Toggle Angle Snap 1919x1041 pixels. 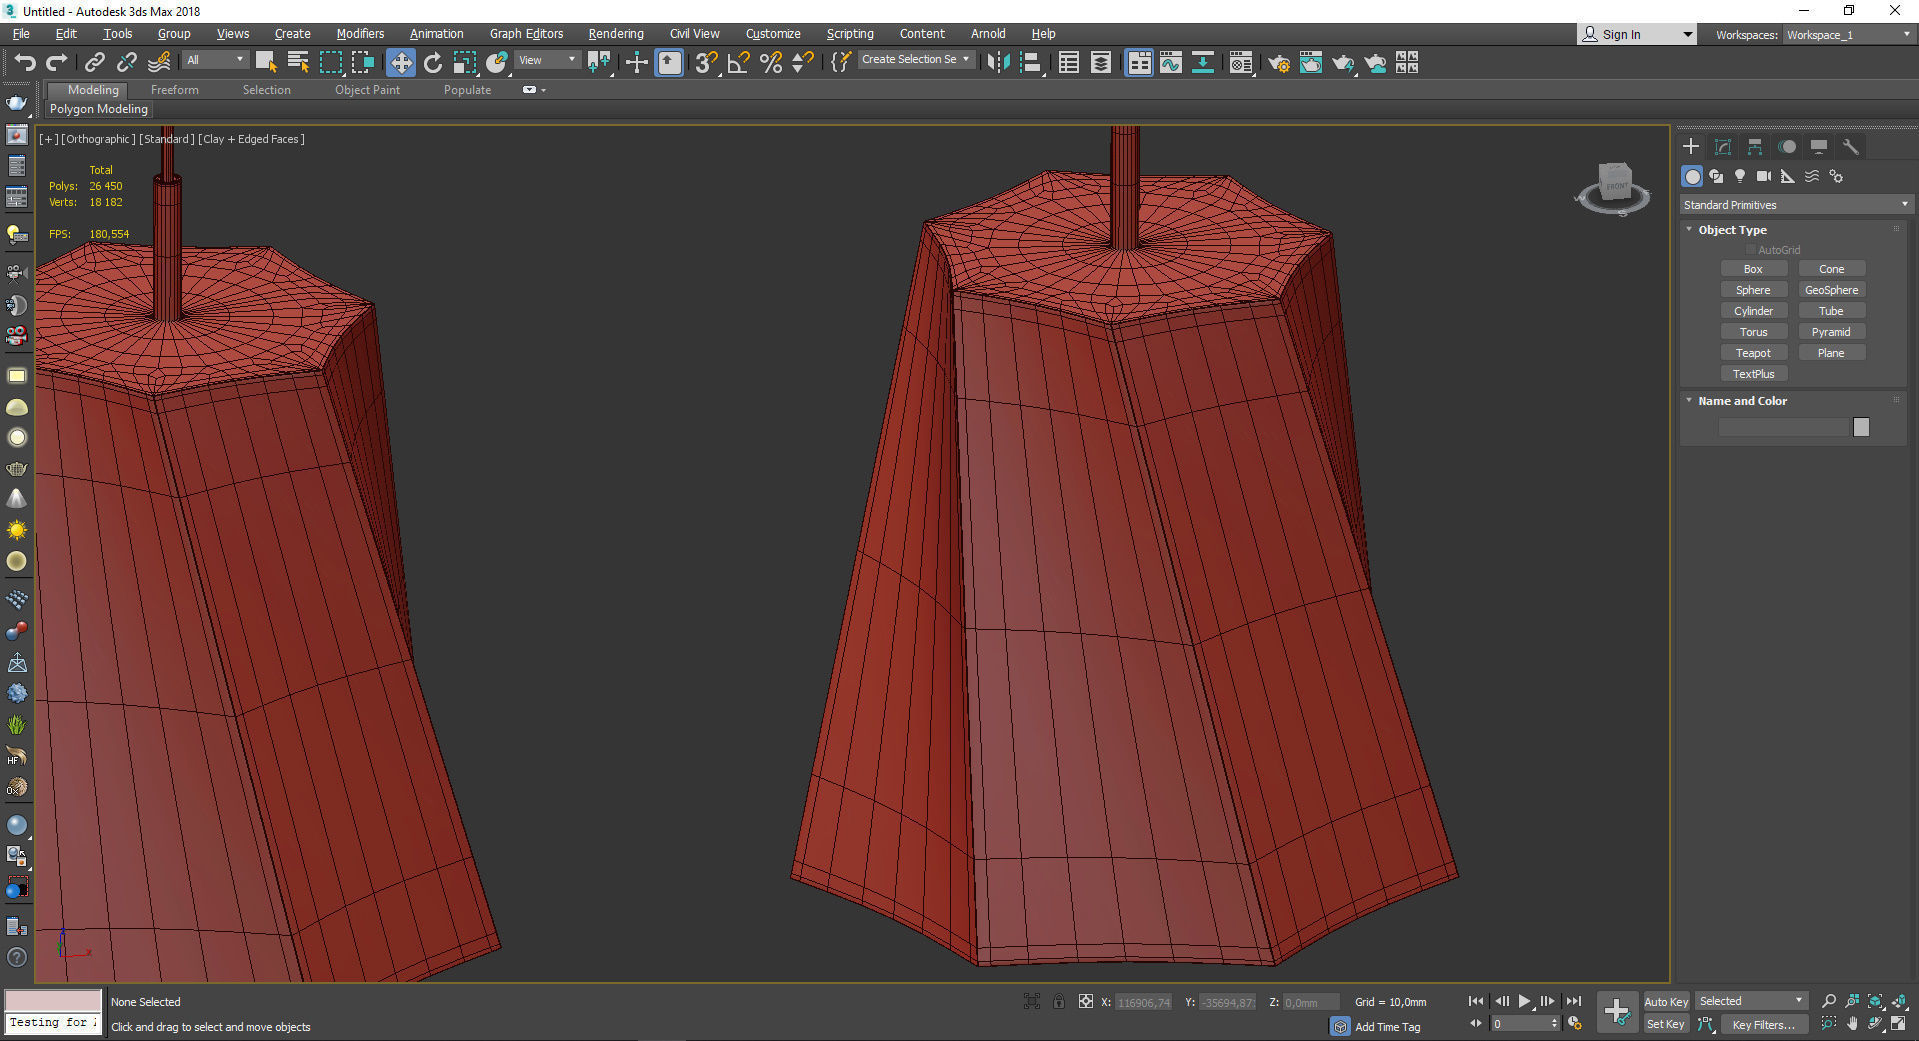point(738,63)
